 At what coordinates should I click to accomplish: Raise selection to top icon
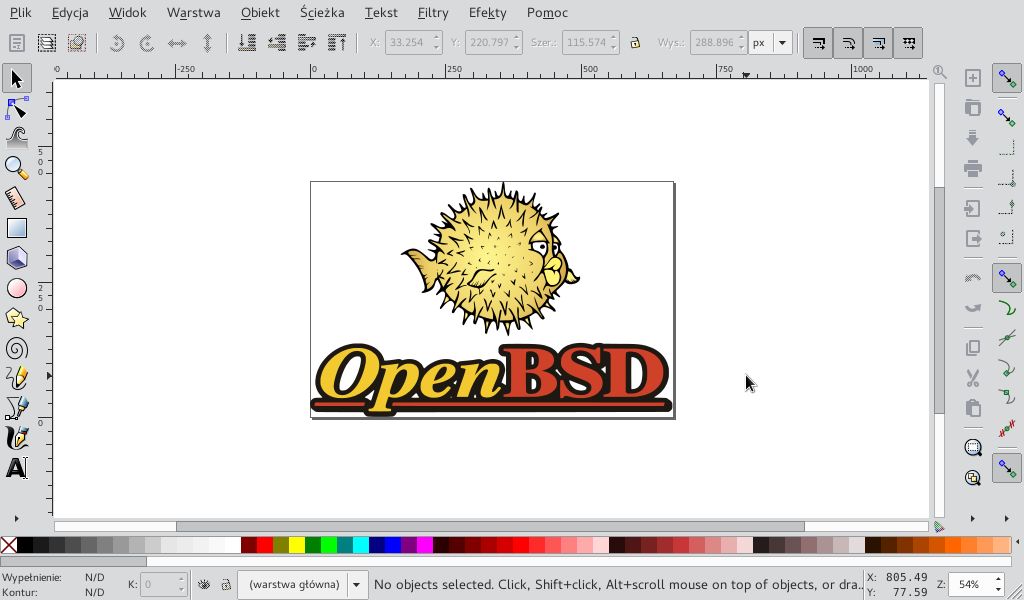(x=337, y=43)
